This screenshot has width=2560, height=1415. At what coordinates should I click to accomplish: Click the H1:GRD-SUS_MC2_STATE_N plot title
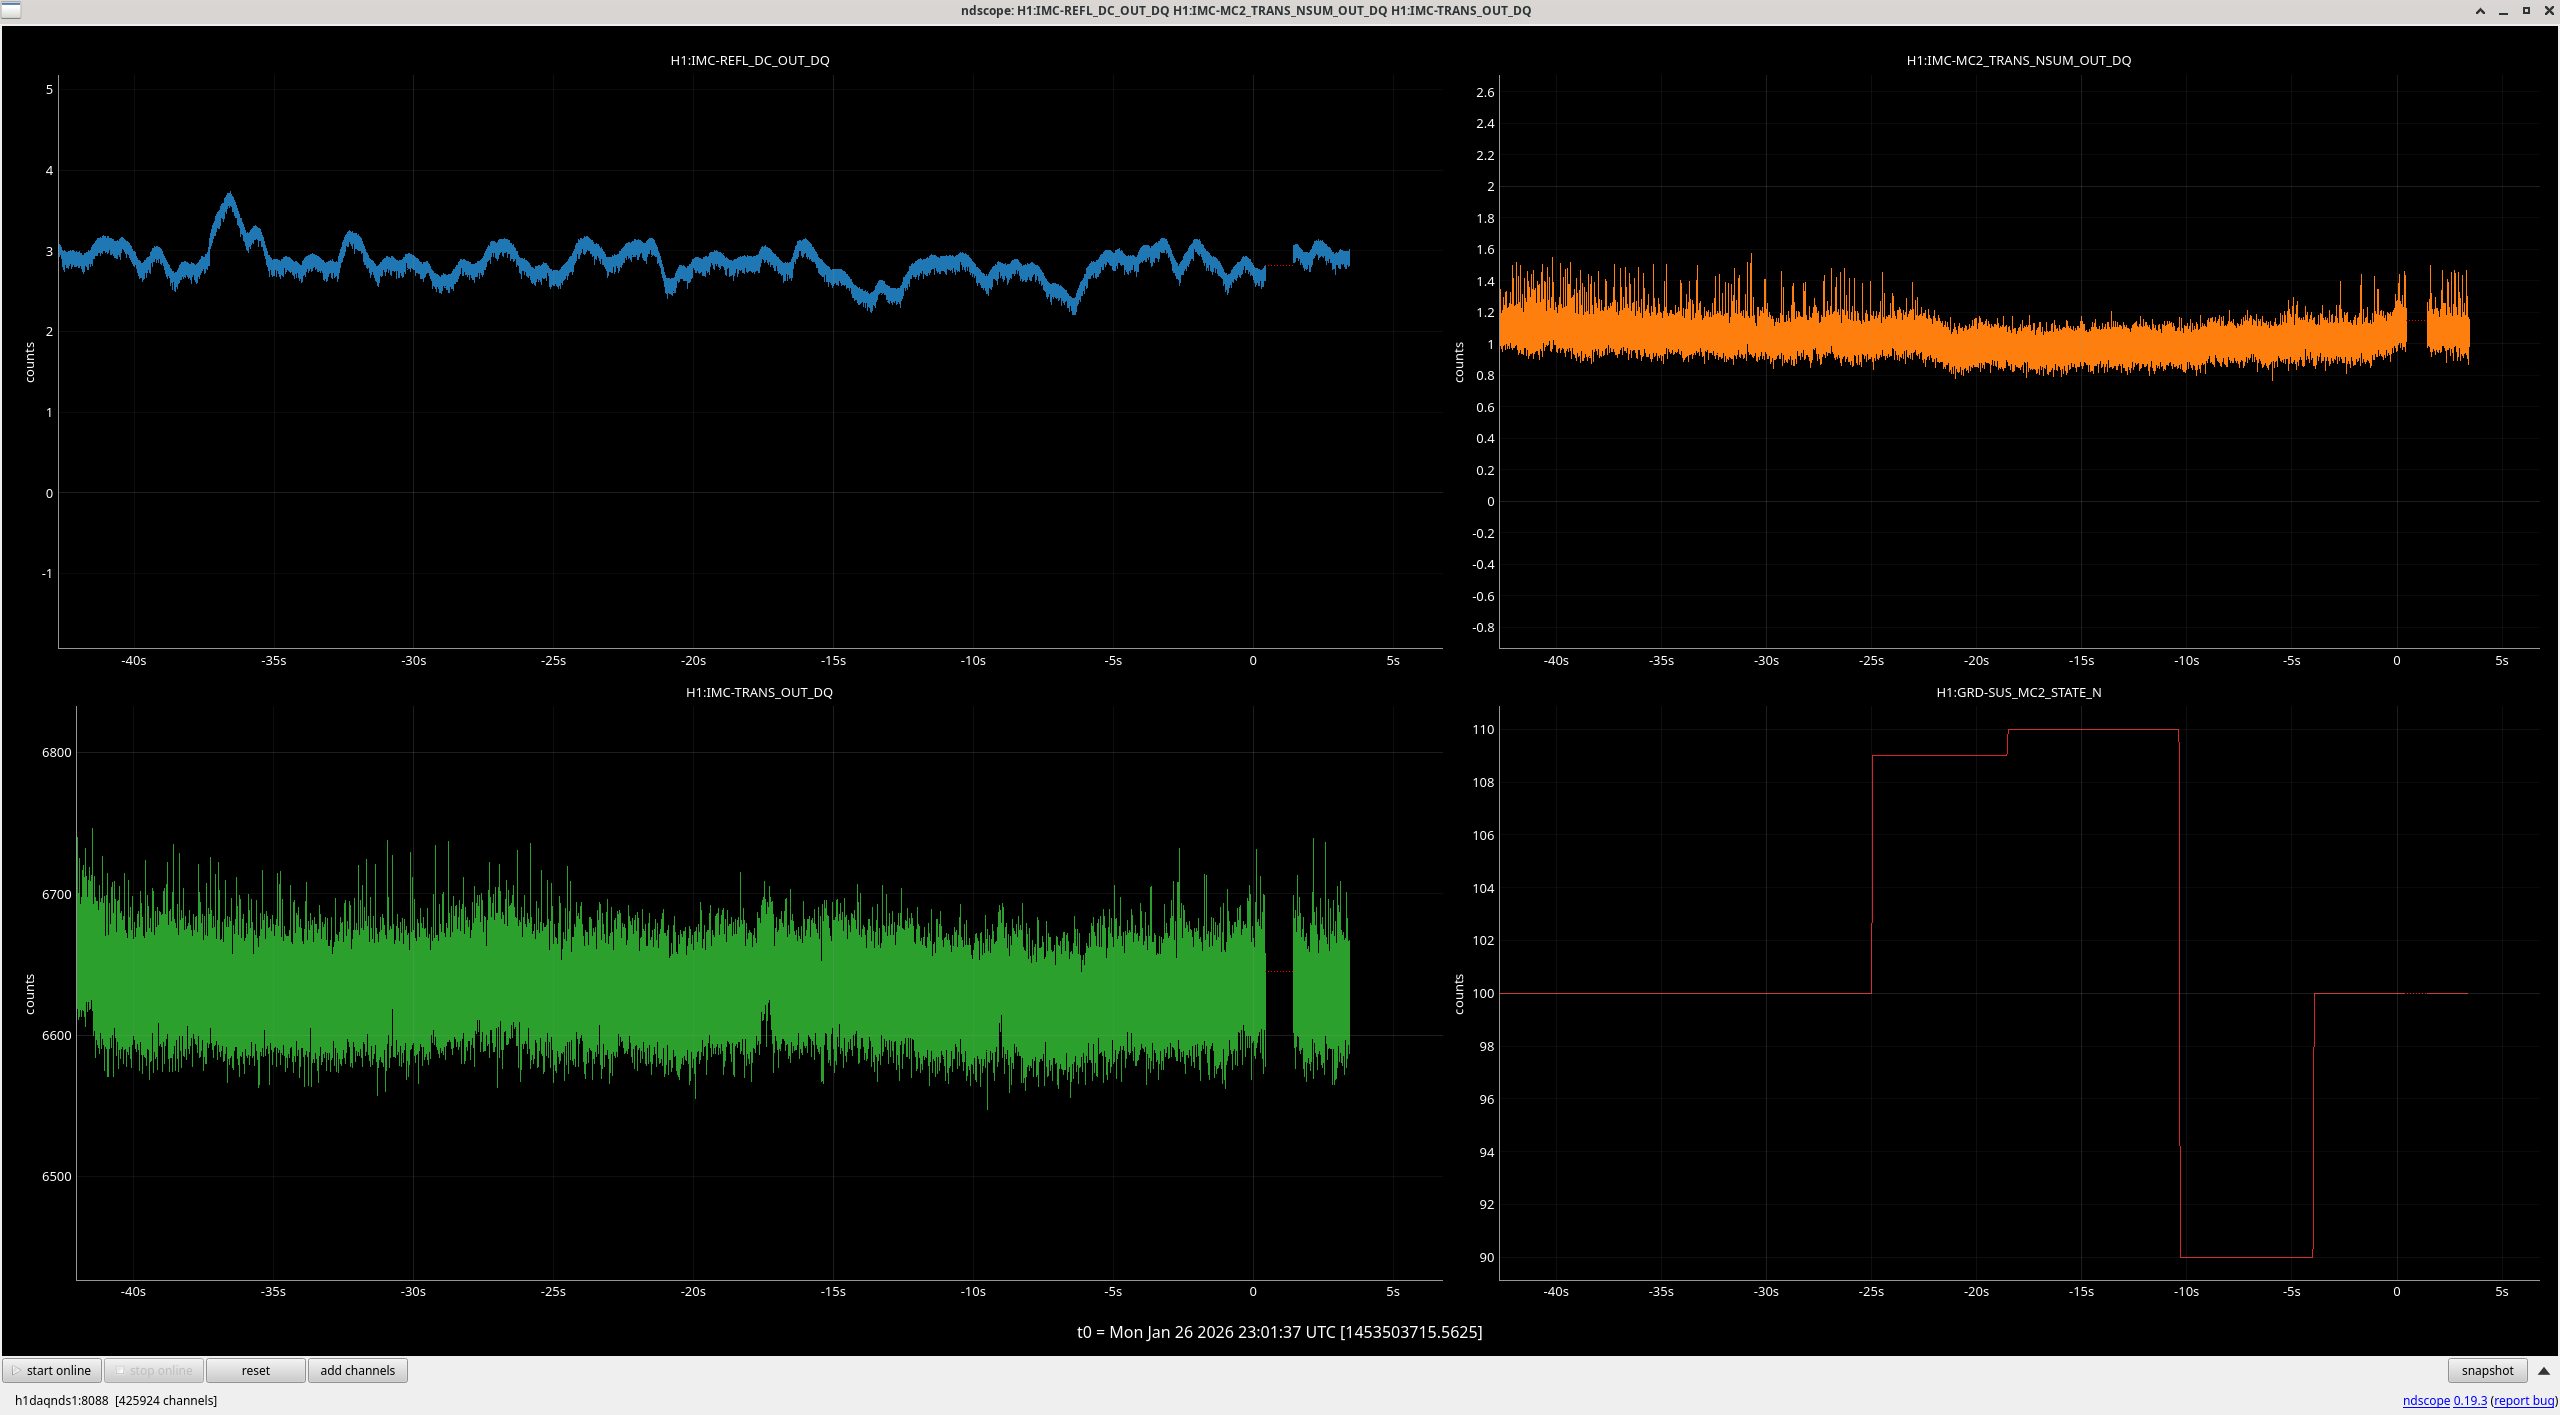(2018, 692)
